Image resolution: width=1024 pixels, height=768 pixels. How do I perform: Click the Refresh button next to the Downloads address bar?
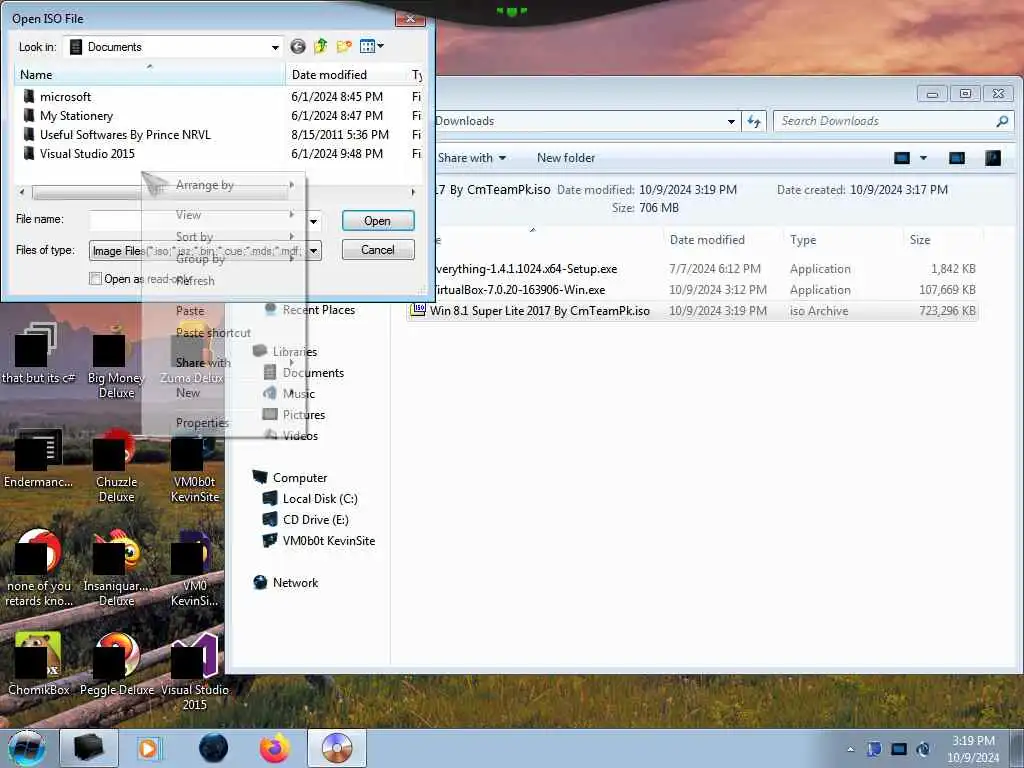(754, 121)
